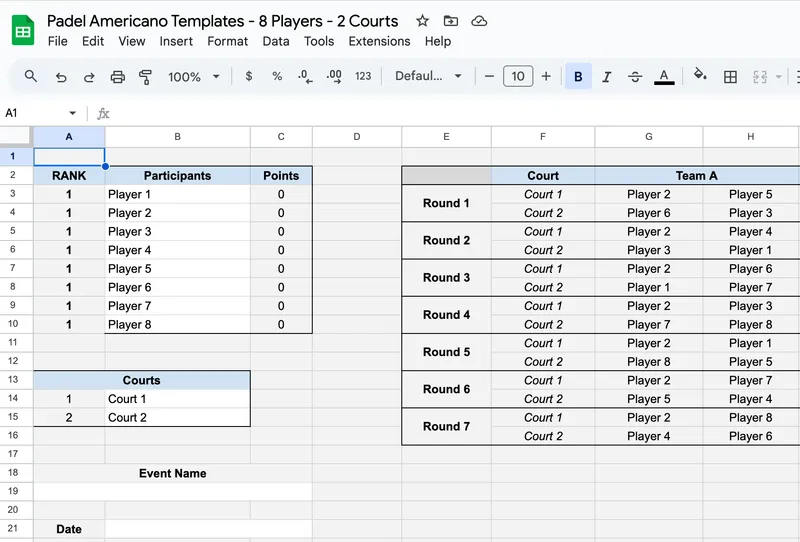This screenshot has width=800, height=542.
Task: Click the Move to folder icon
Action: [451, 21]
